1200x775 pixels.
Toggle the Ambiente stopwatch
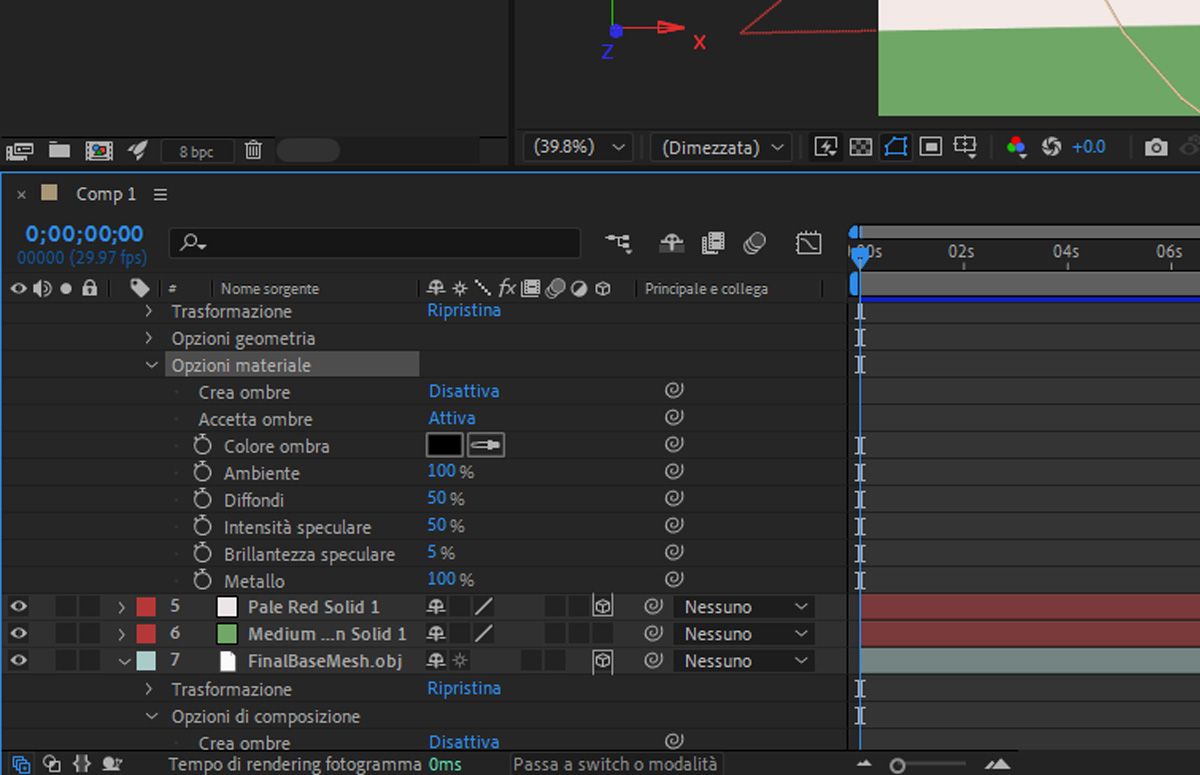pos(203,472)
